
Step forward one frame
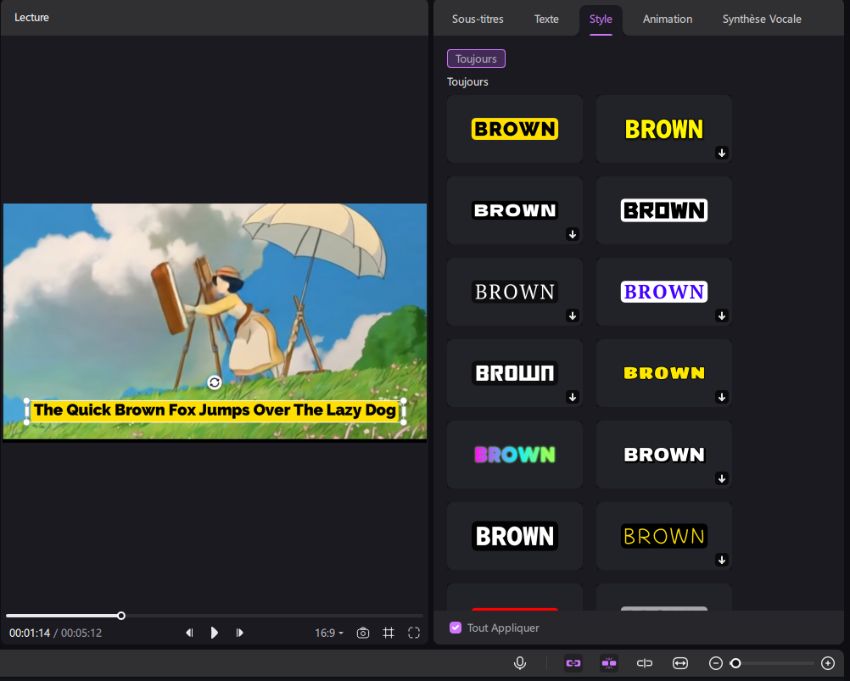coord(239,633)
